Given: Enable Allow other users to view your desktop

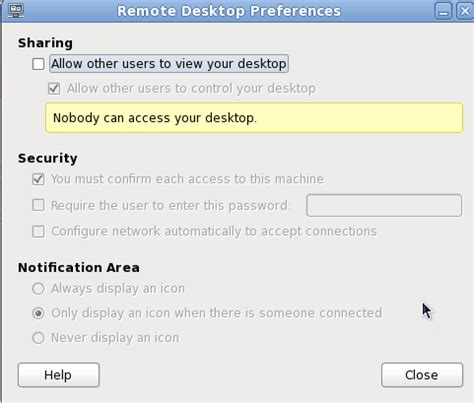Looking at the screenshot, I should tap(38, 64).
